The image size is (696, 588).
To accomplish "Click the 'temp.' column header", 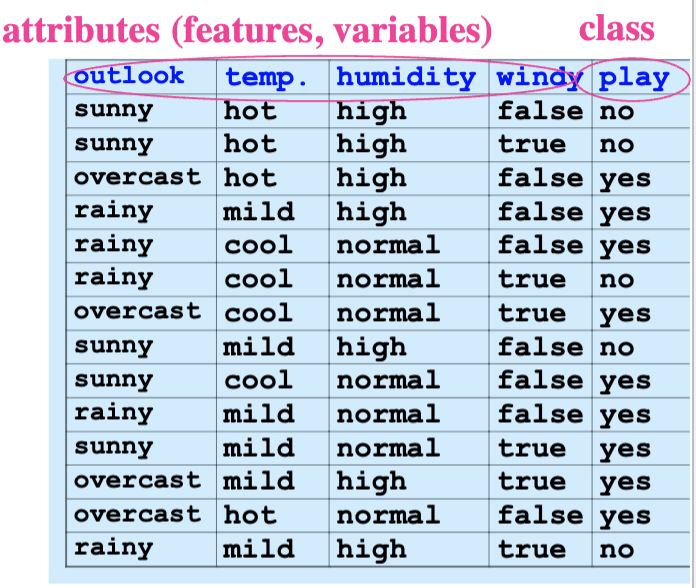I will 266,78.
